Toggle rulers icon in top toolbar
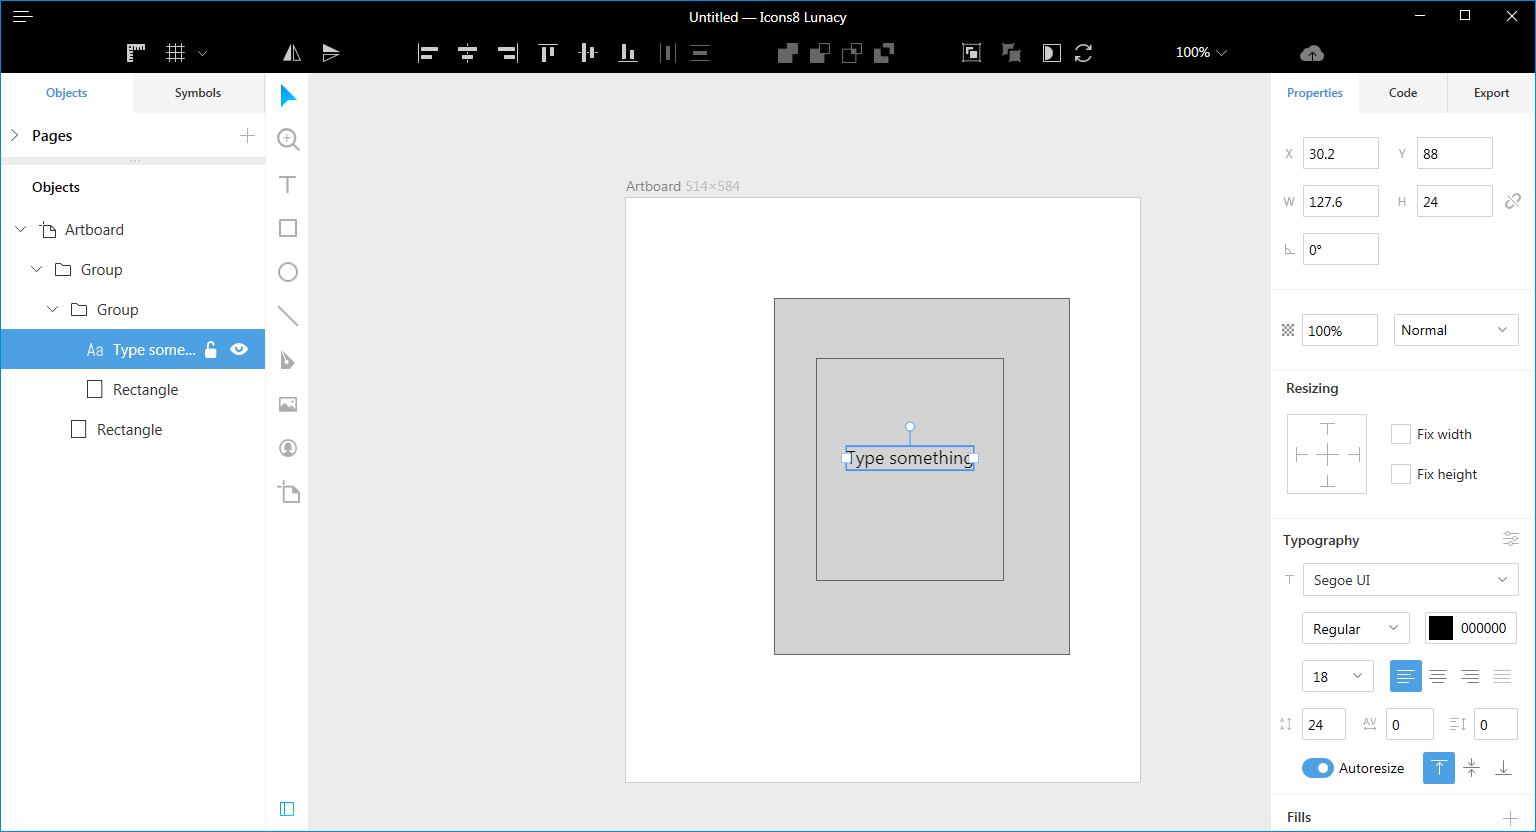The image size is (1536, 832). [136, 53]
